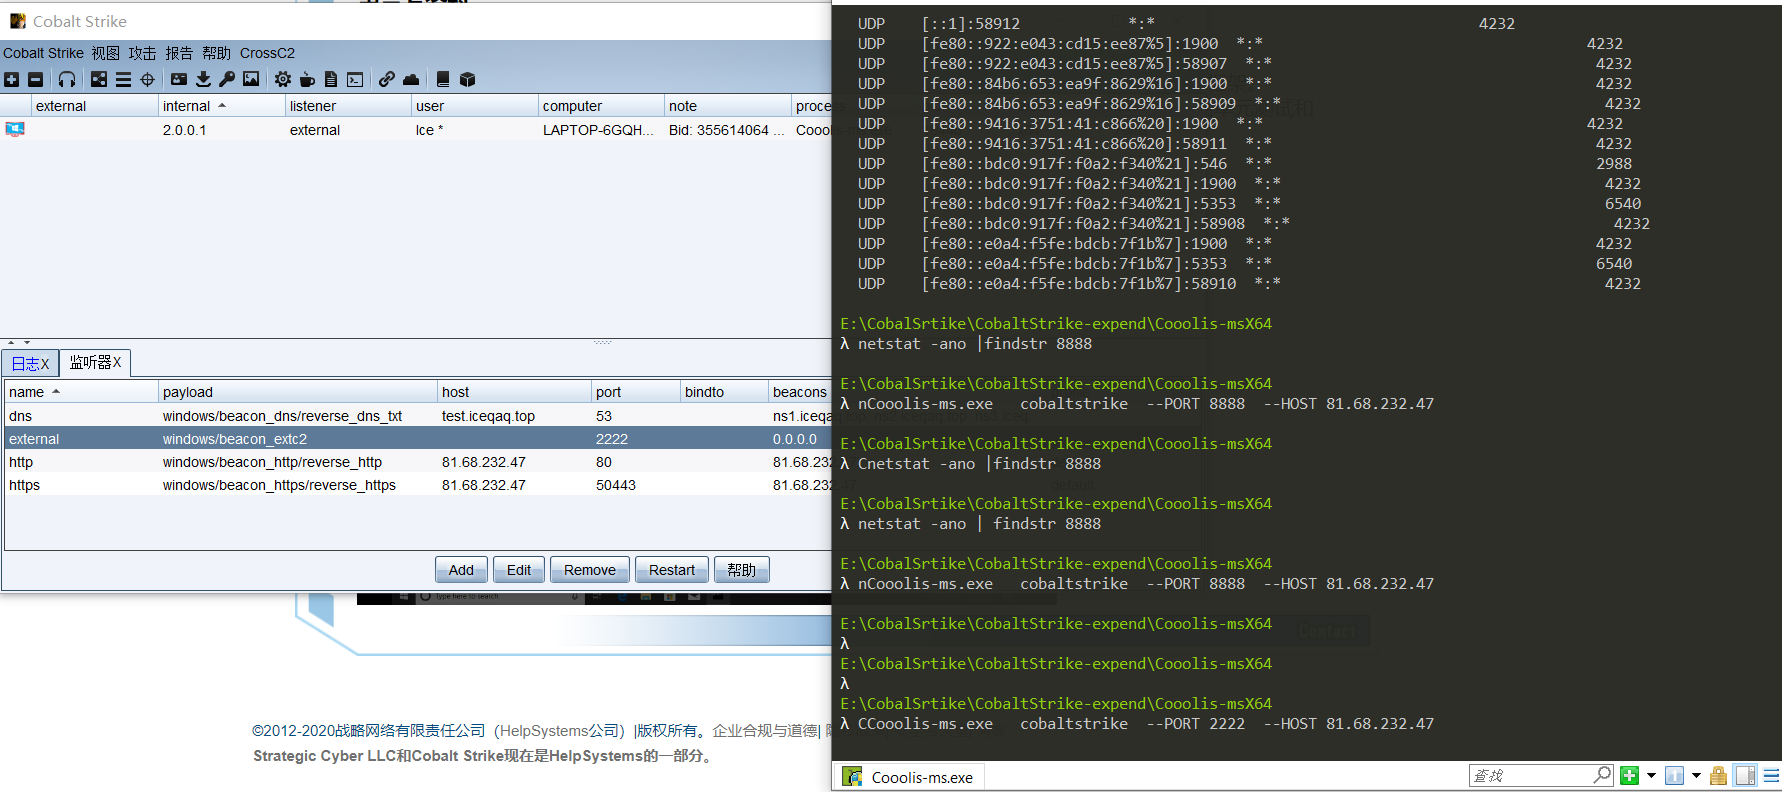Click the host column header in the listeners table
1782x792 pixels.
pyautogui.click(x=515, y=392)
